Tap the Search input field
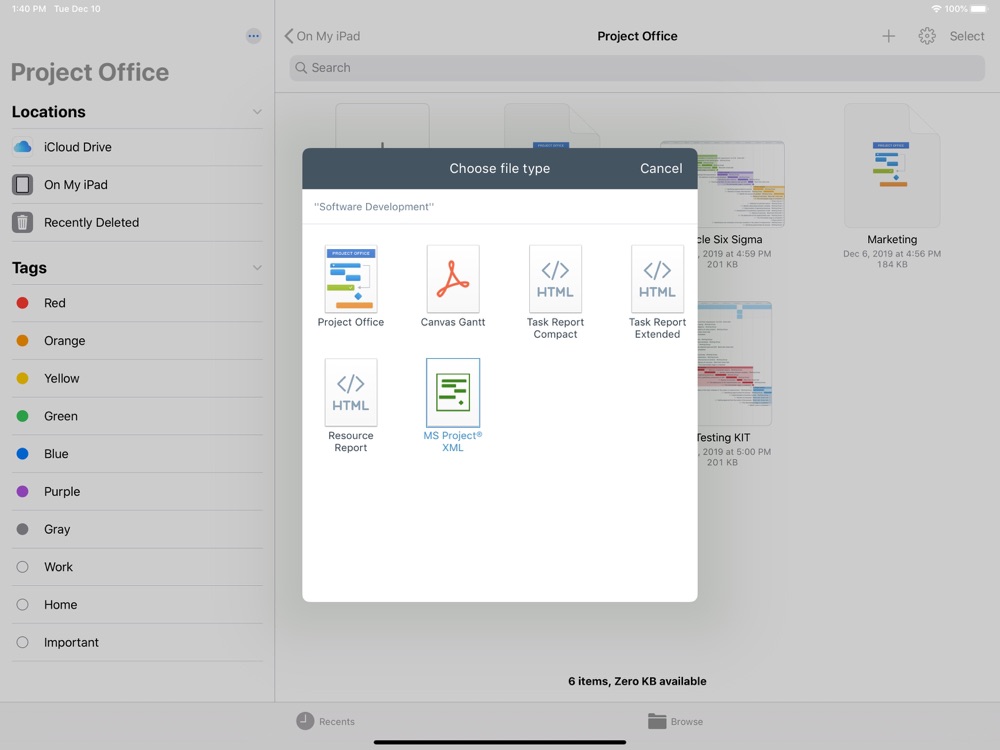This screenshot has height=750, width=1000. coord(637,68)
